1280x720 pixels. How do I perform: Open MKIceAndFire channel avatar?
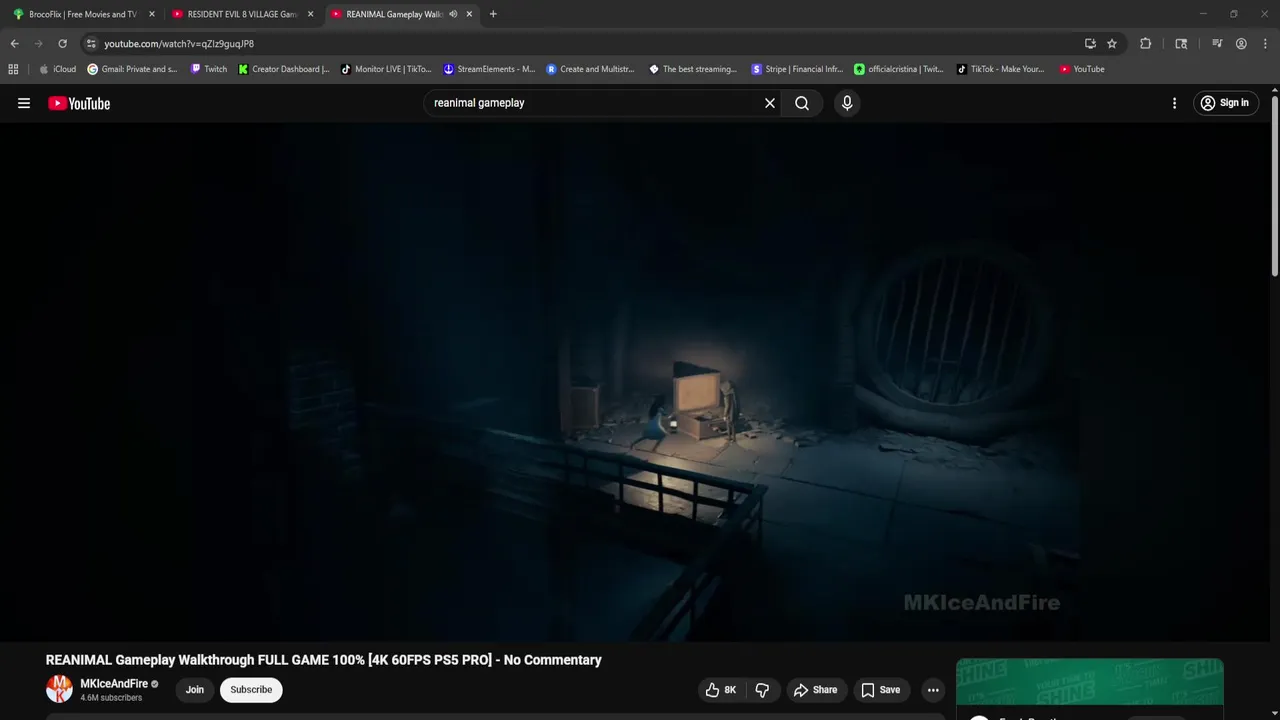[59, 689]
